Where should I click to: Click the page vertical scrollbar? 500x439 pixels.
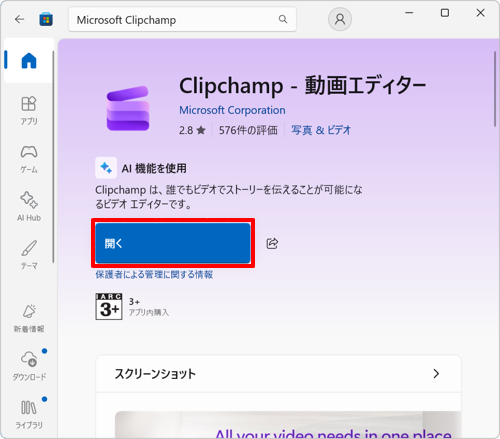point(495,89)
